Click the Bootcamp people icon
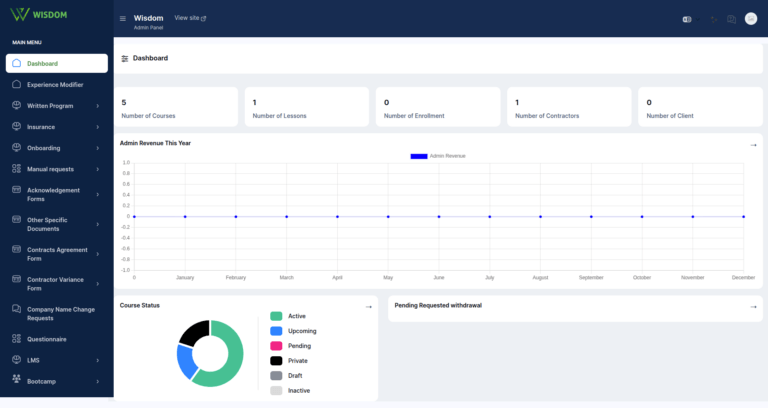 (17, 379)
